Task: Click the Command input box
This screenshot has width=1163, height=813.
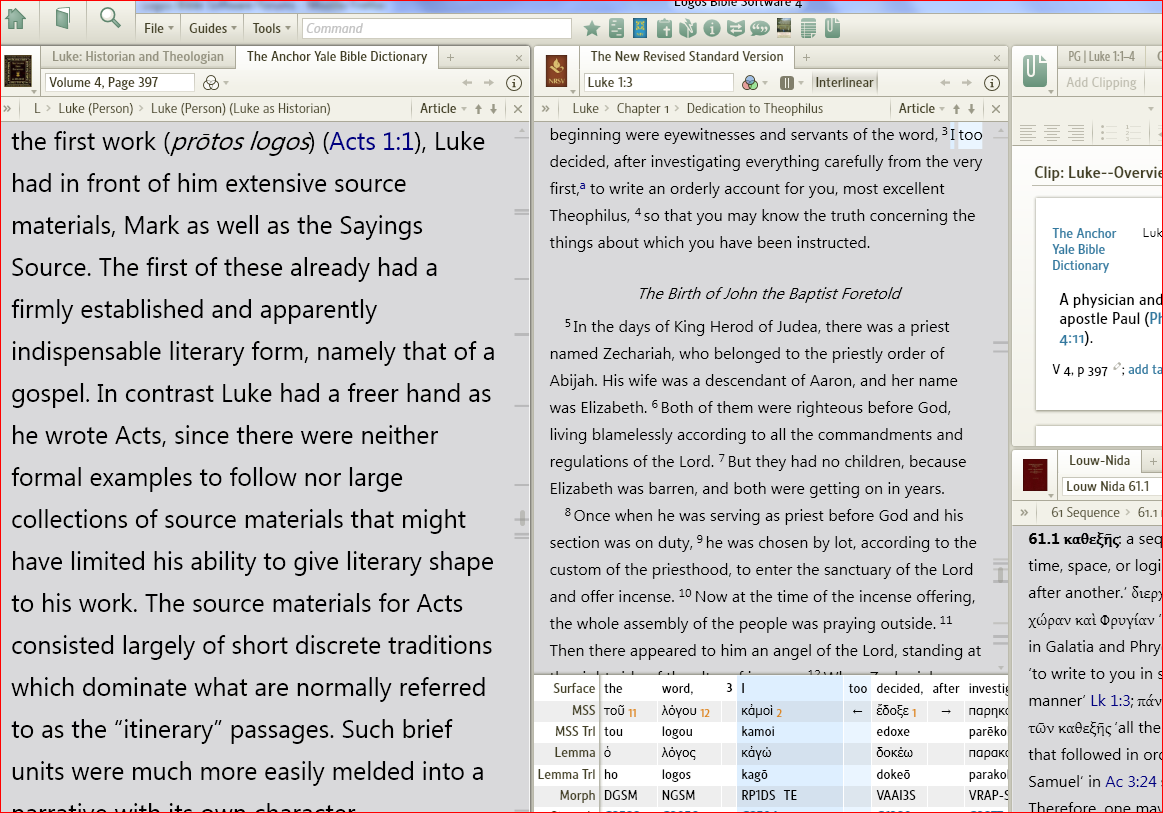Action: click(x=436, y=28)
